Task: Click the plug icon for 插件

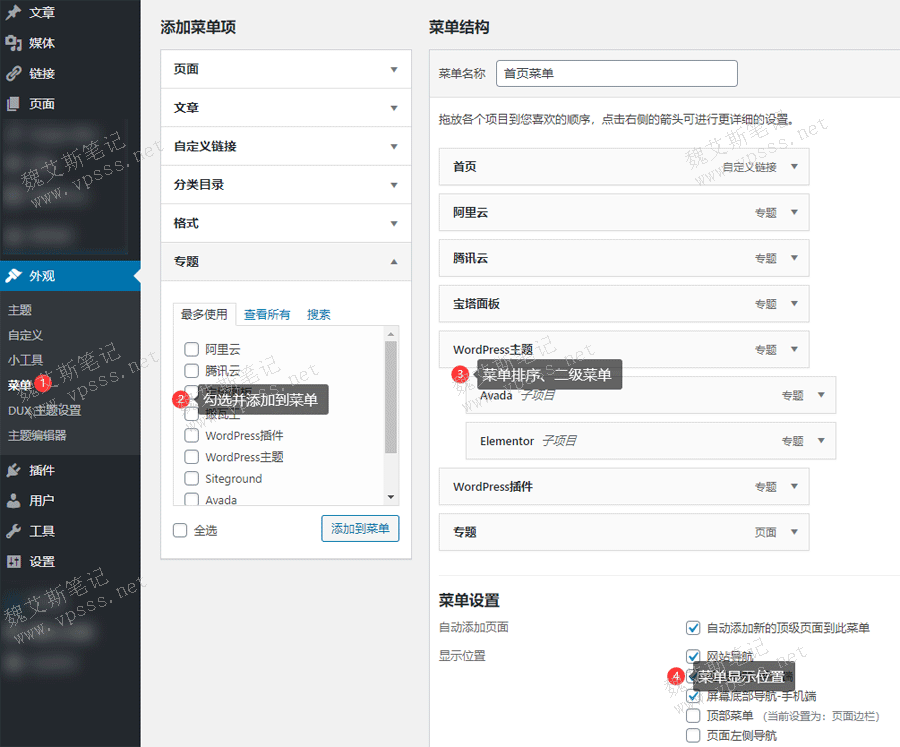Action: pos(14,470)
